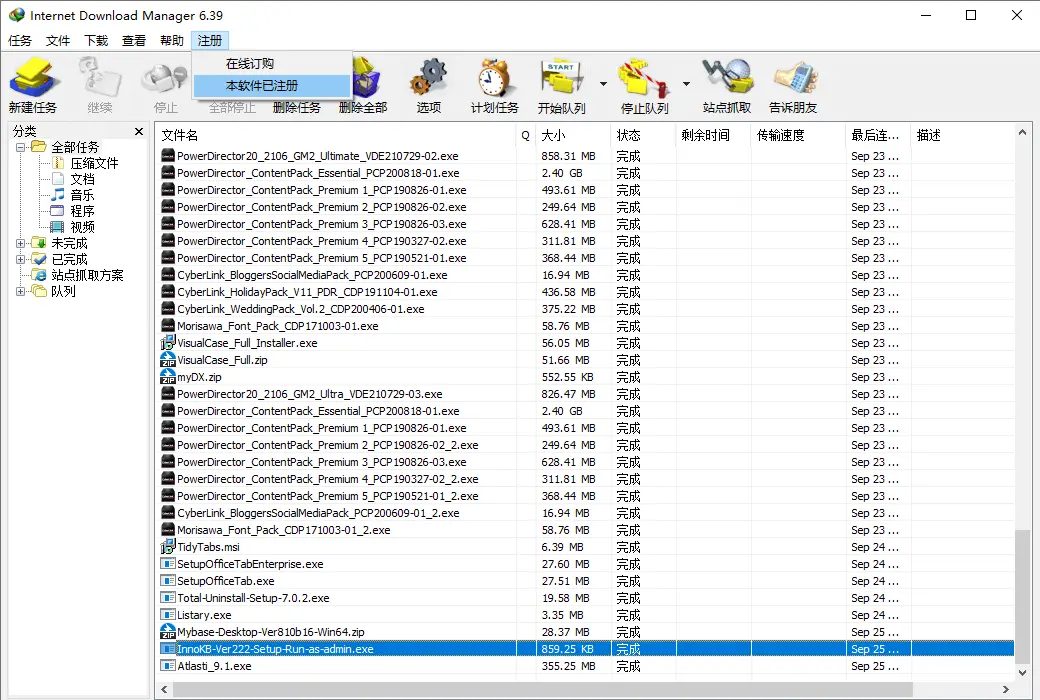Collapse the 全部任务 tree node

[x=21, y=147]
